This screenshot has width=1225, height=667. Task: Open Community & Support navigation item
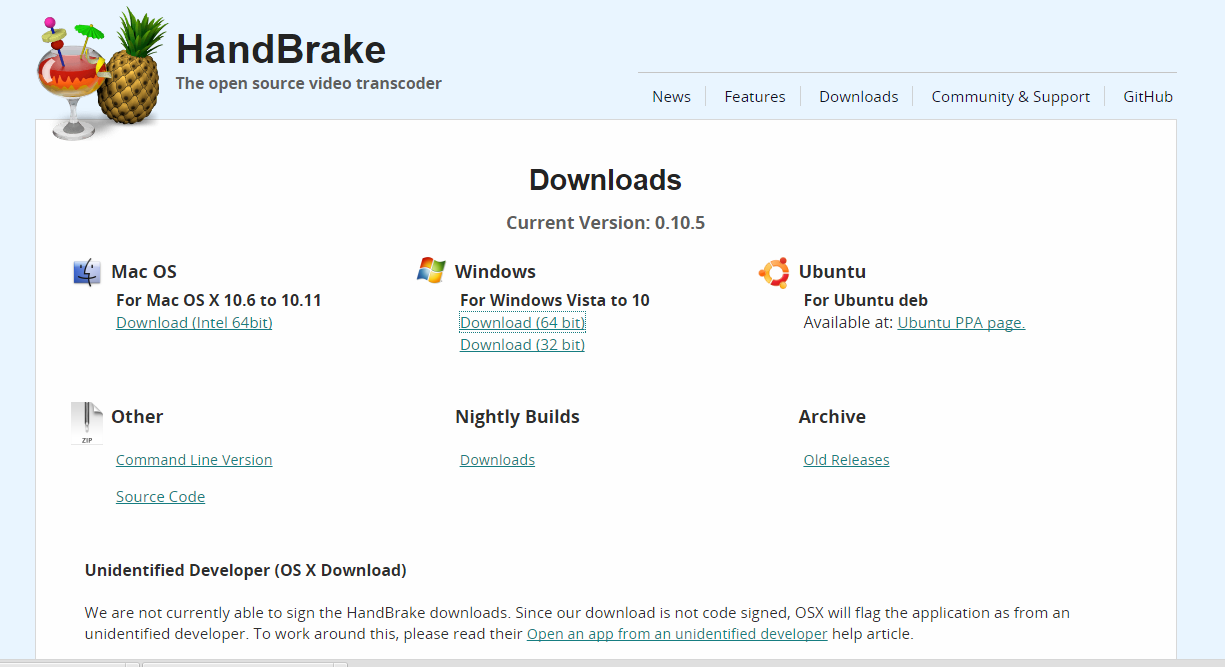pos(1010,97)
